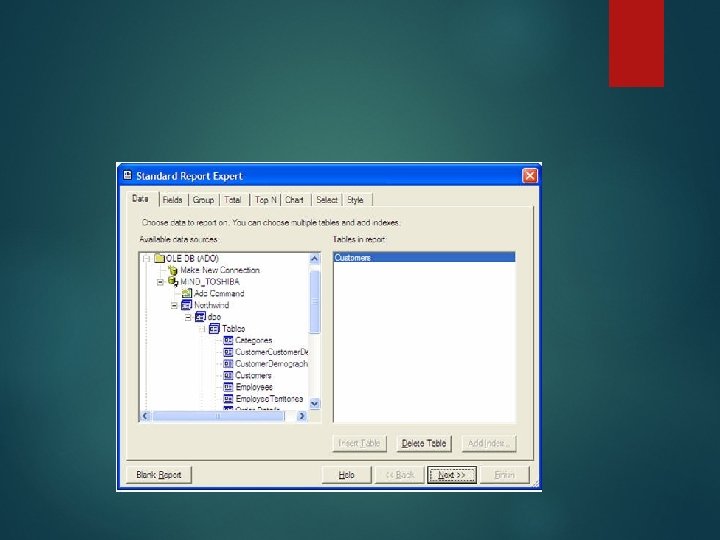Switch to the Fields tab

point(173,200)
